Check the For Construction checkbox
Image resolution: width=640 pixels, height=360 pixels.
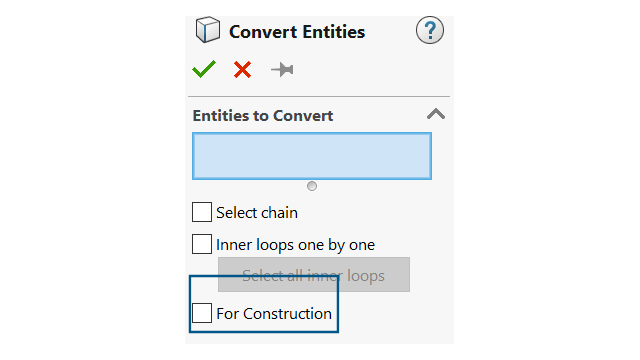[x=202, y=313]
